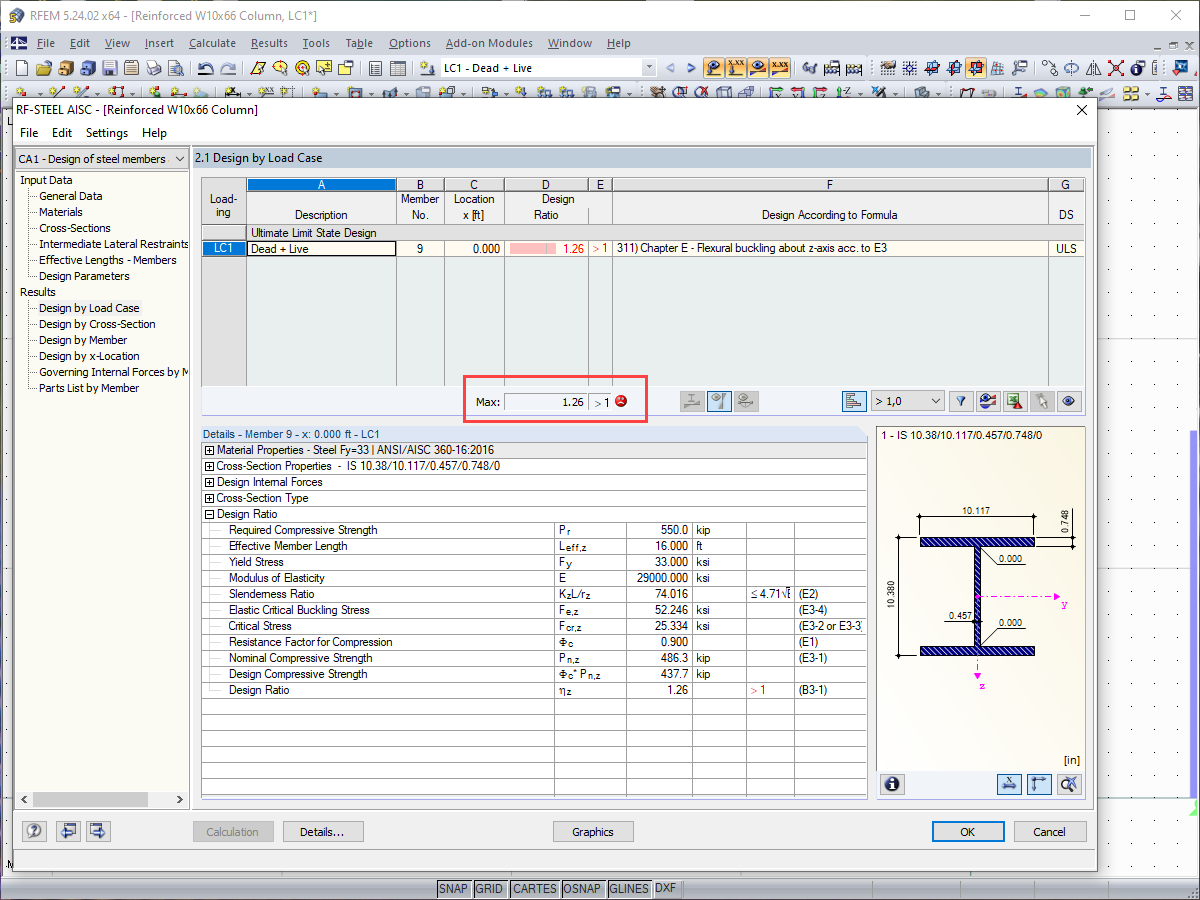Select the LC1 row header cell
1200x900 pixels.
[x=224, y=249]
